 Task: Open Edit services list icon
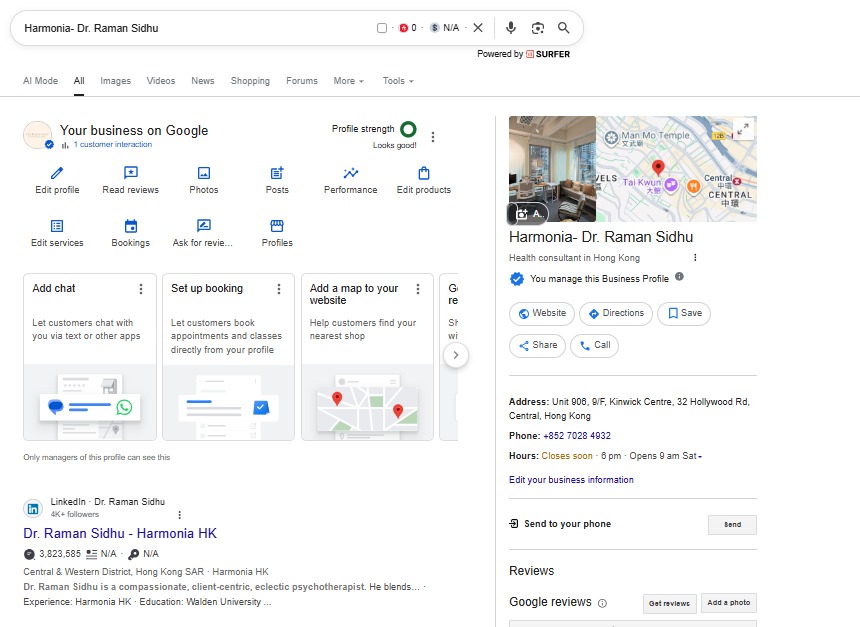[x=57, y=226]
